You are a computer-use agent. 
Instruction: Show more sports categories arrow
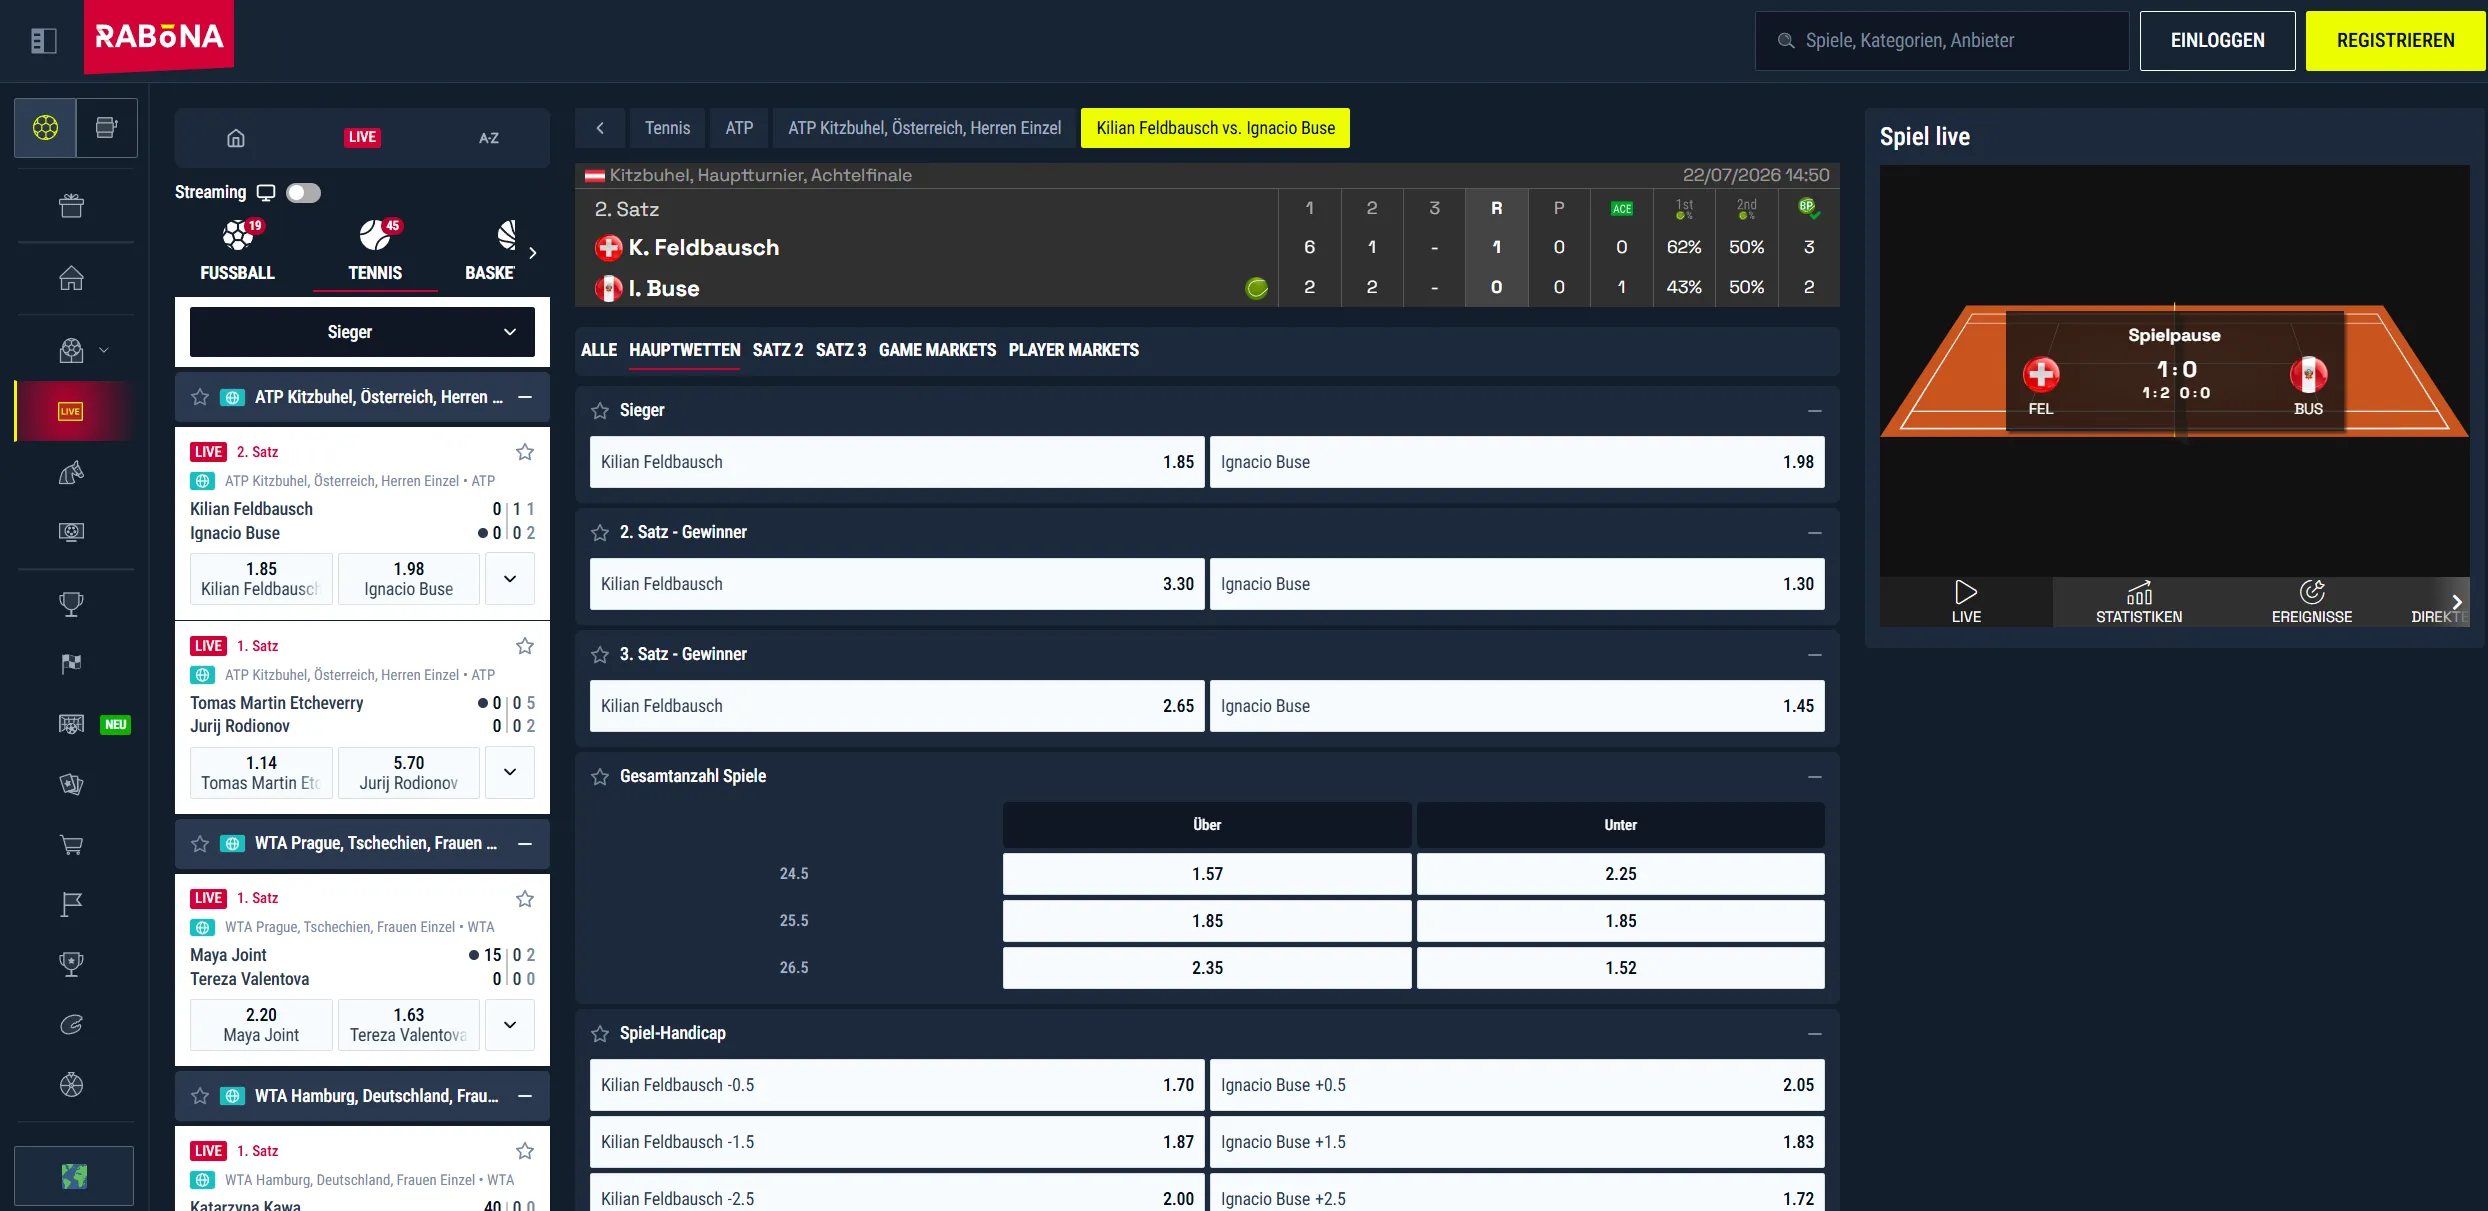point(533,252)
